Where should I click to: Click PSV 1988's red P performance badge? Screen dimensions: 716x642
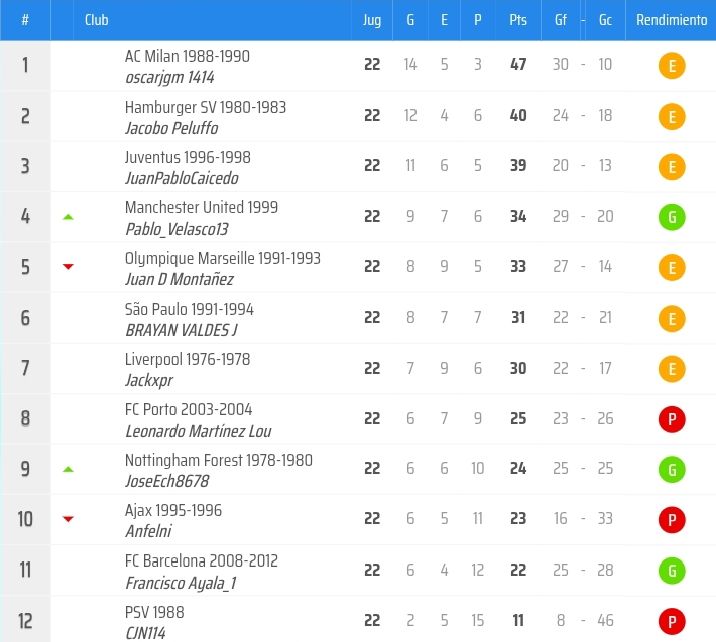point(671,621)
